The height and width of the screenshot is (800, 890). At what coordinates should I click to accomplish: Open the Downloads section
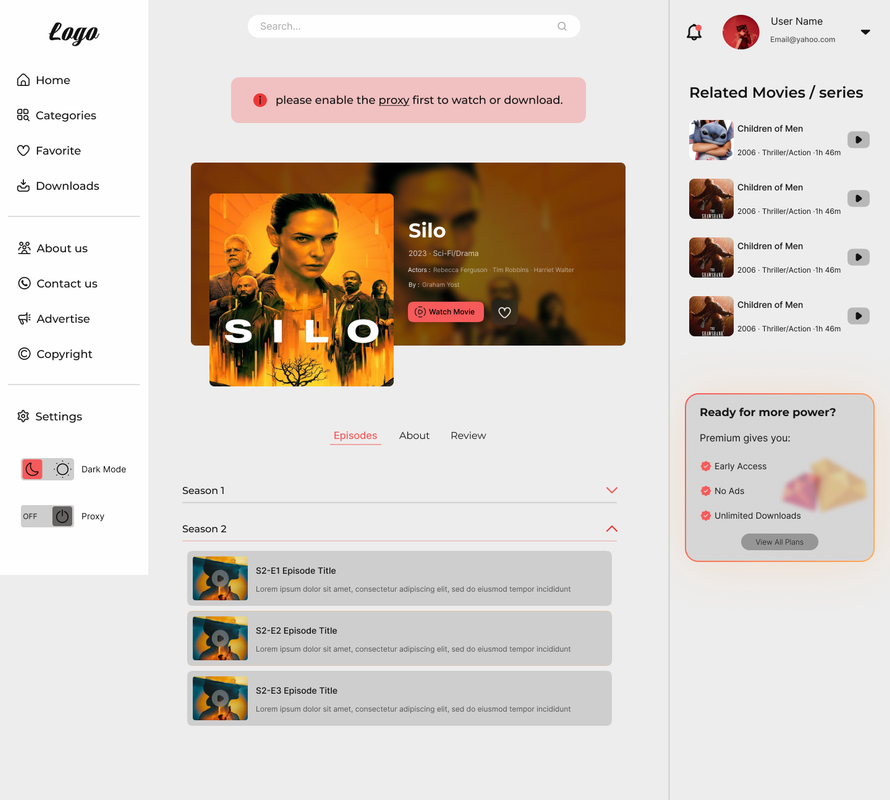[58, 186]
